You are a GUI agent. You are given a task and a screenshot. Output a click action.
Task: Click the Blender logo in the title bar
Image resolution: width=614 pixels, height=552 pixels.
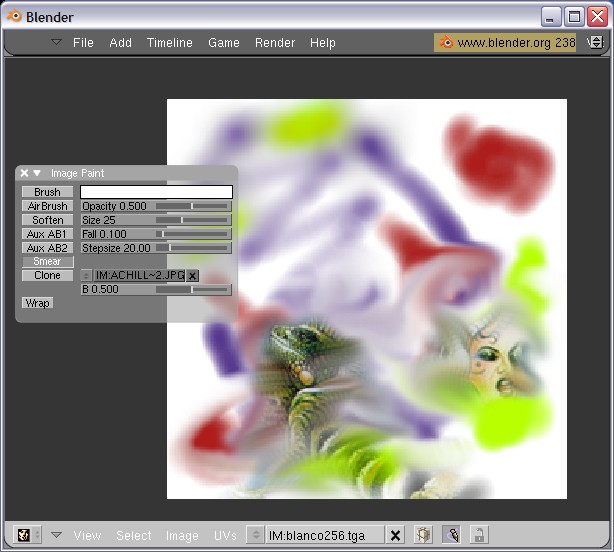coord(14,16)
